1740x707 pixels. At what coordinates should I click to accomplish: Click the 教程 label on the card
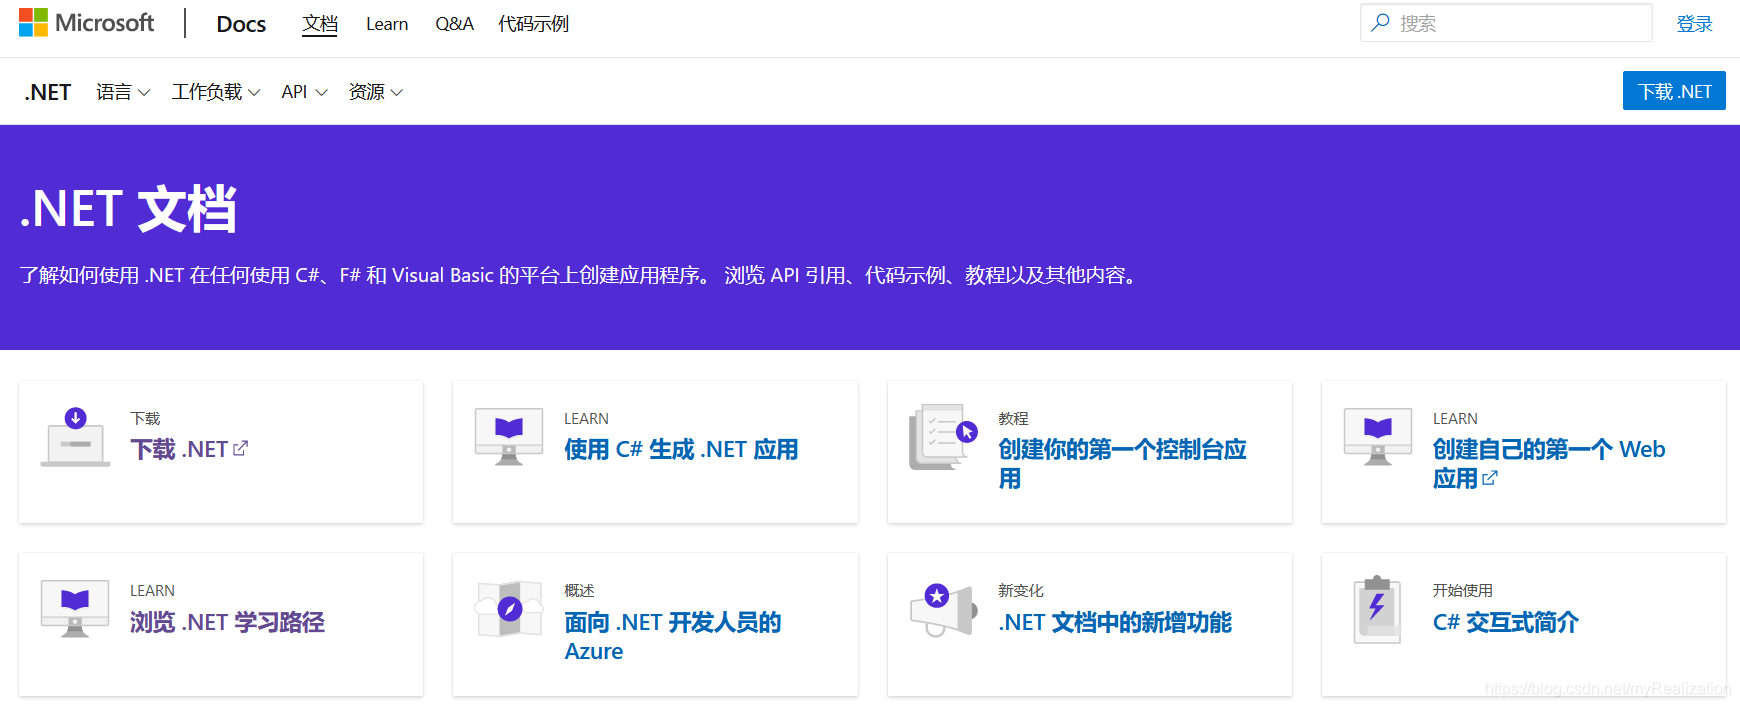1013,419
